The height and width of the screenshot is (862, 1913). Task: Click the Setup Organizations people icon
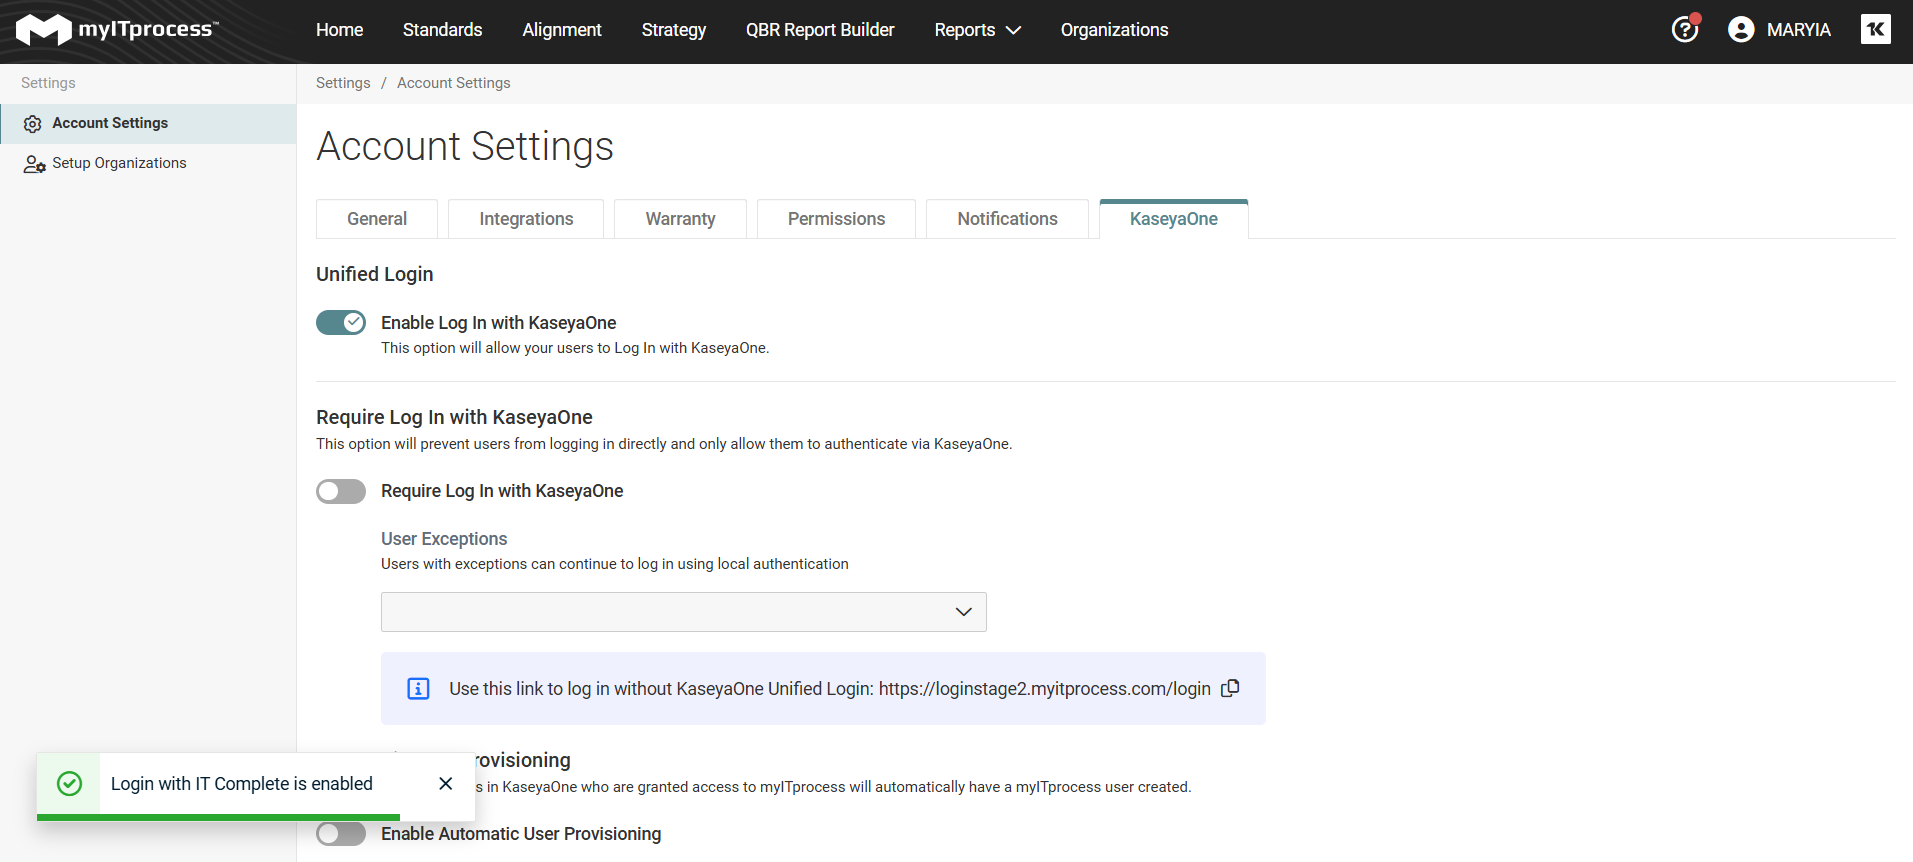pyautogui.click(x=34, y=164)
